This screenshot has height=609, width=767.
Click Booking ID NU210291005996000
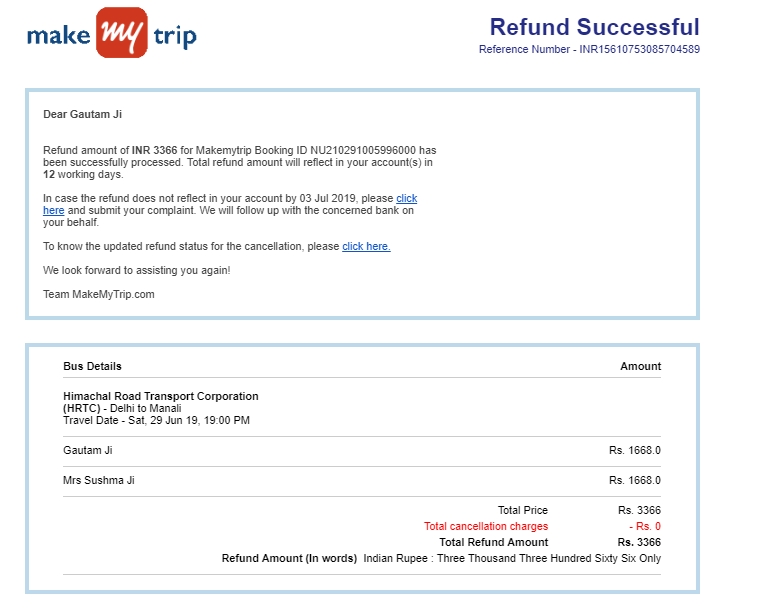click(362, 150)
